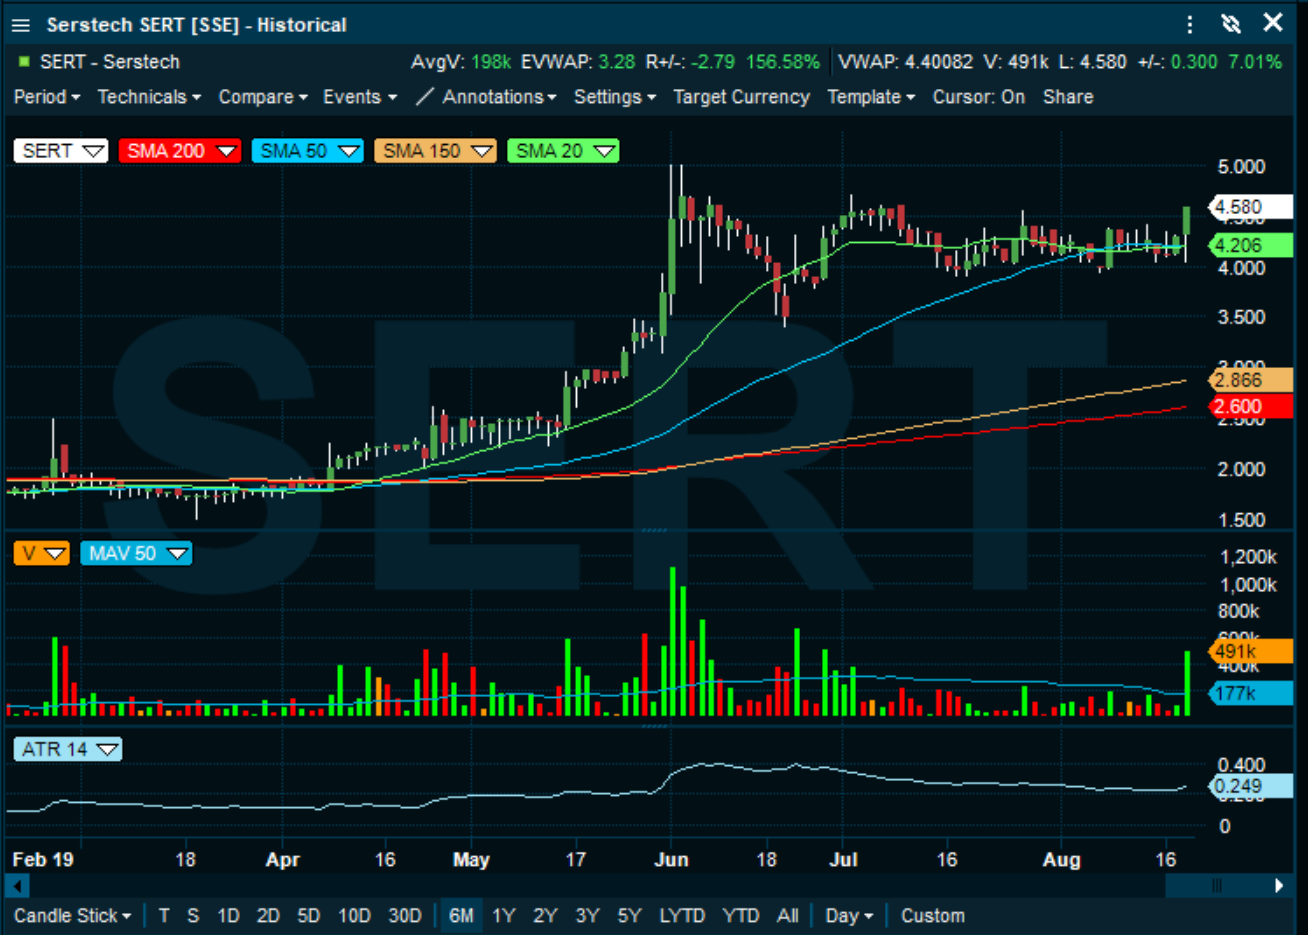Screen dimensions: 1308x935
Task: Click the Annotations pencil icon
Action: tap(425, 97)
